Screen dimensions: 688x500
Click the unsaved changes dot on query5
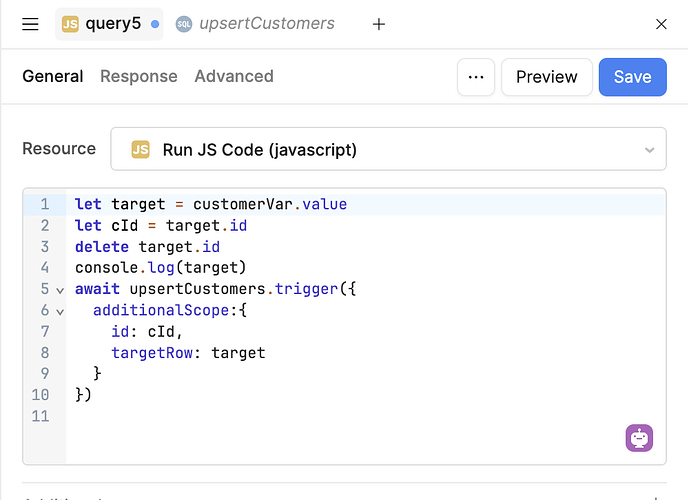154,24
